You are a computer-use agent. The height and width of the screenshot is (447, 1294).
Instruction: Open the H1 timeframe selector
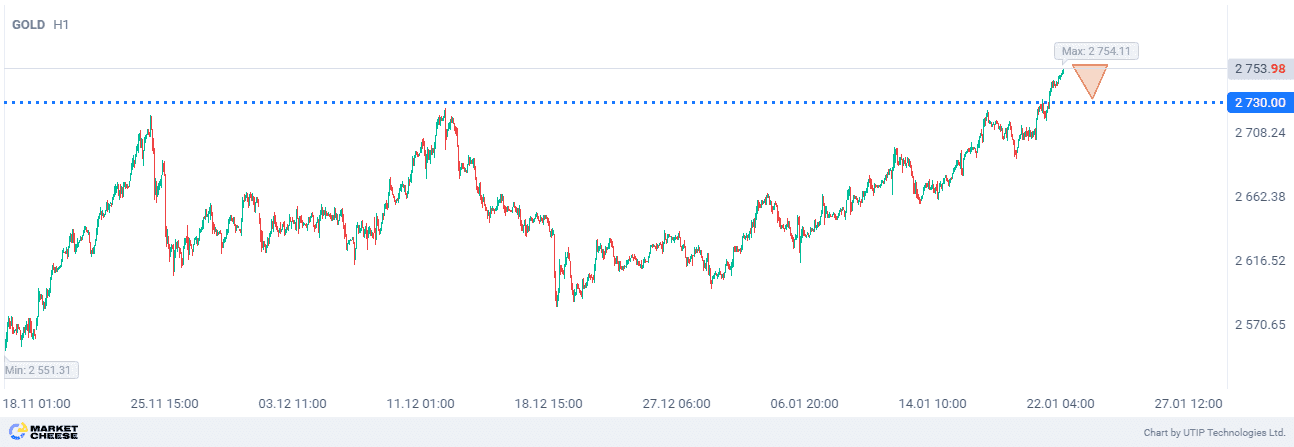point(61,25)
